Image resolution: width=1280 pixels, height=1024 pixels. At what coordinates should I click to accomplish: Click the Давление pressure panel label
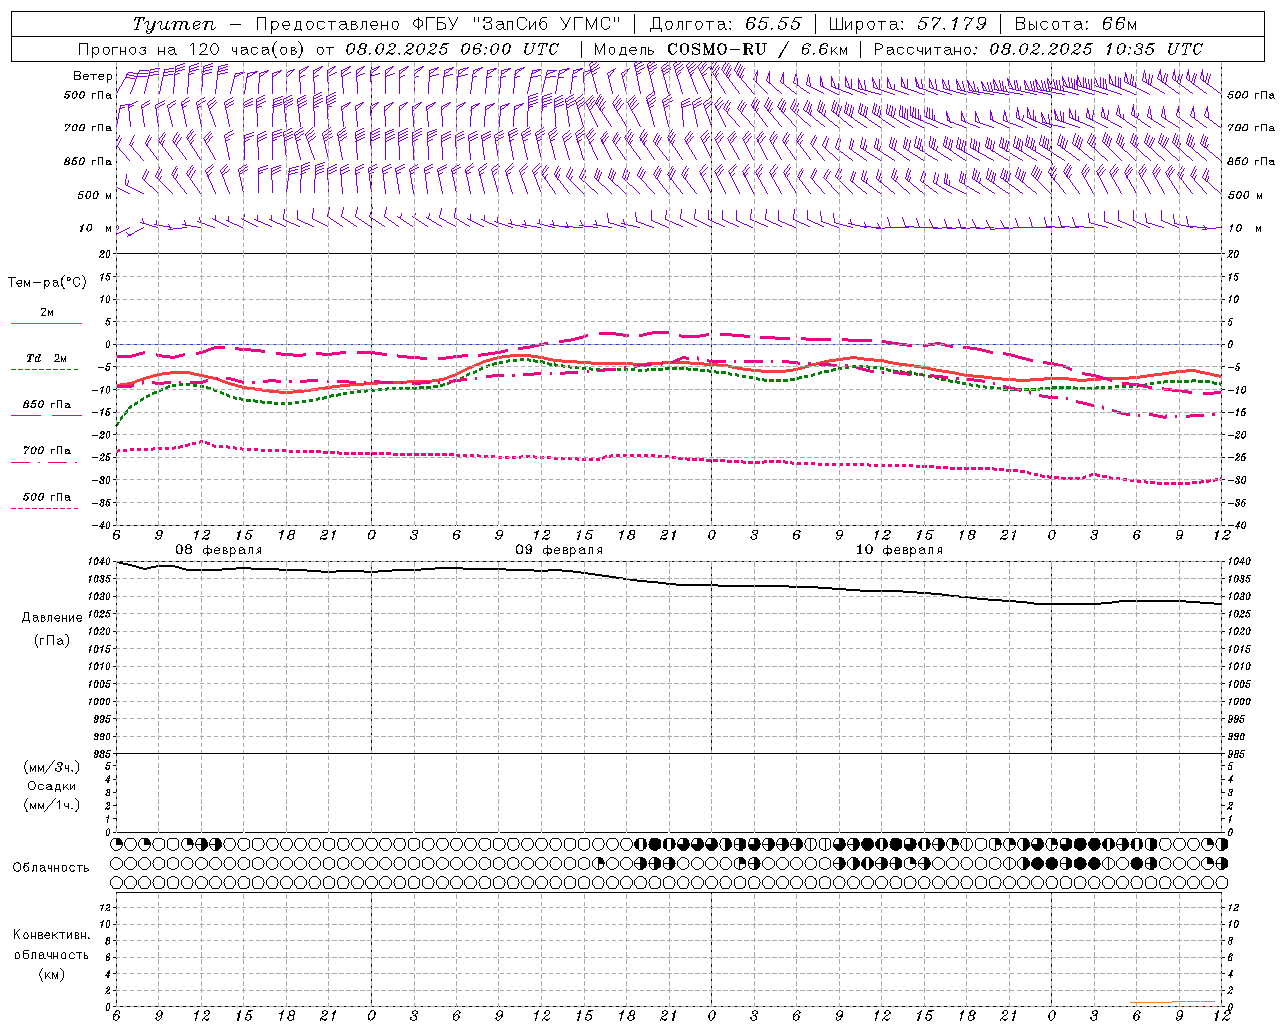tap(52, 618)
